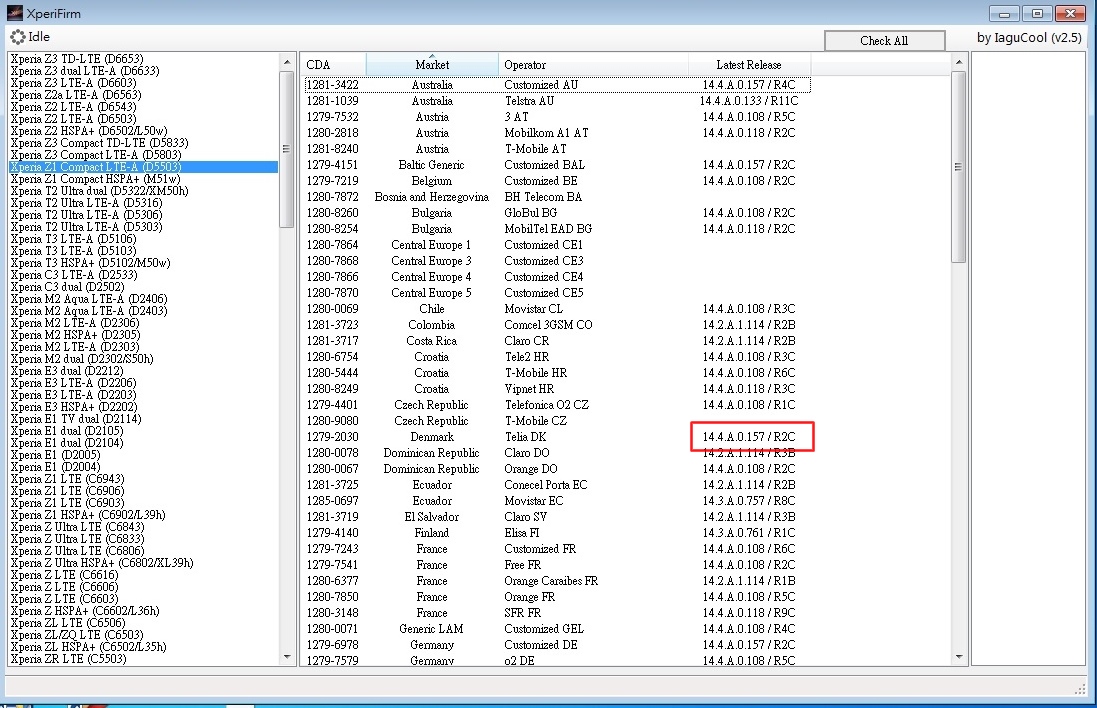Select the Telia DK Denmark row
The width and height of the screenshot is (1097, 708).
click(557, 437)
